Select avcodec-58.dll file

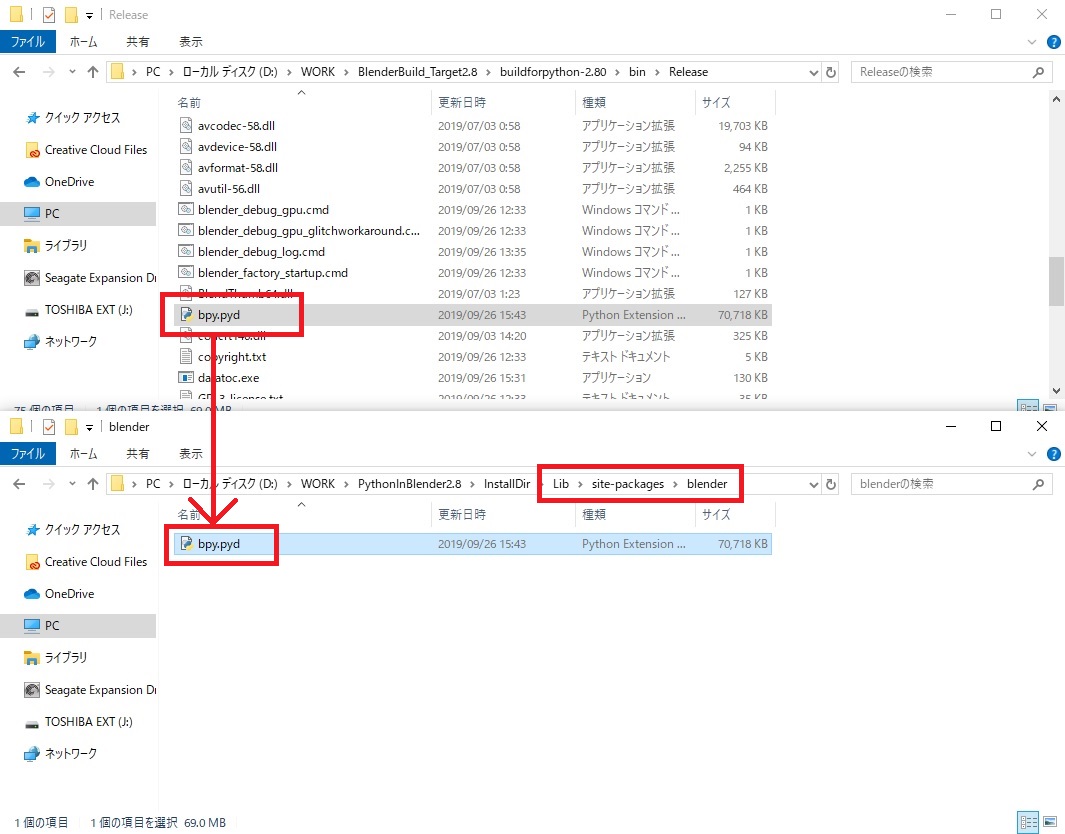pos(236,126)
